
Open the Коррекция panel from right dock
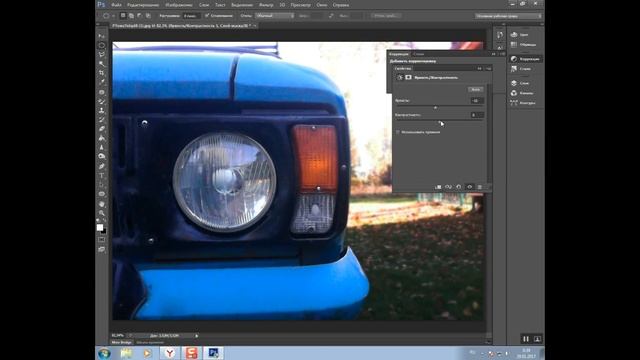click(x=526, y=59)
